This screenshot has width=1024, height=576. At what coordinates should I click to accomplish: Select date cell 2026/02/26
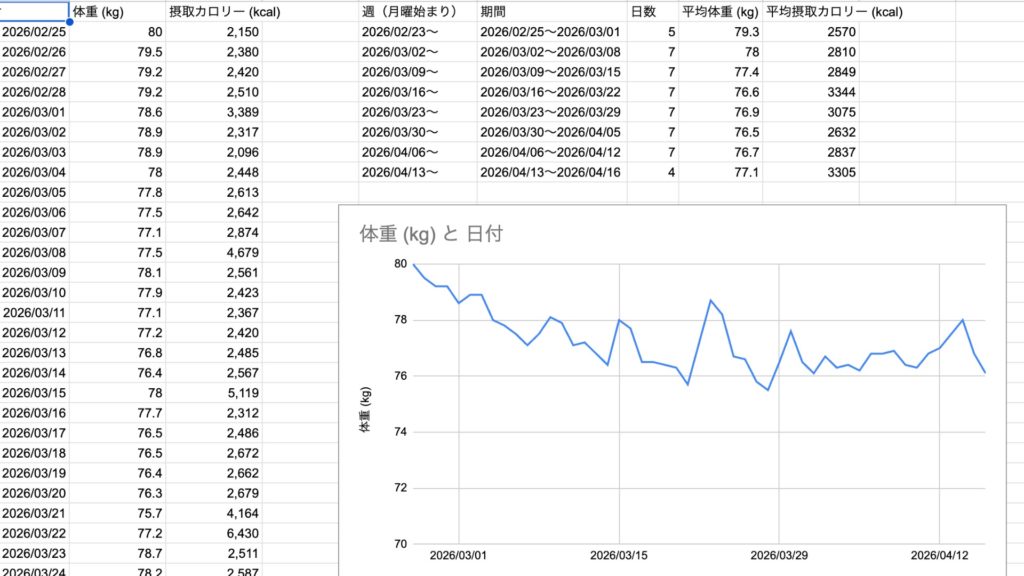[x=34, y=52]
